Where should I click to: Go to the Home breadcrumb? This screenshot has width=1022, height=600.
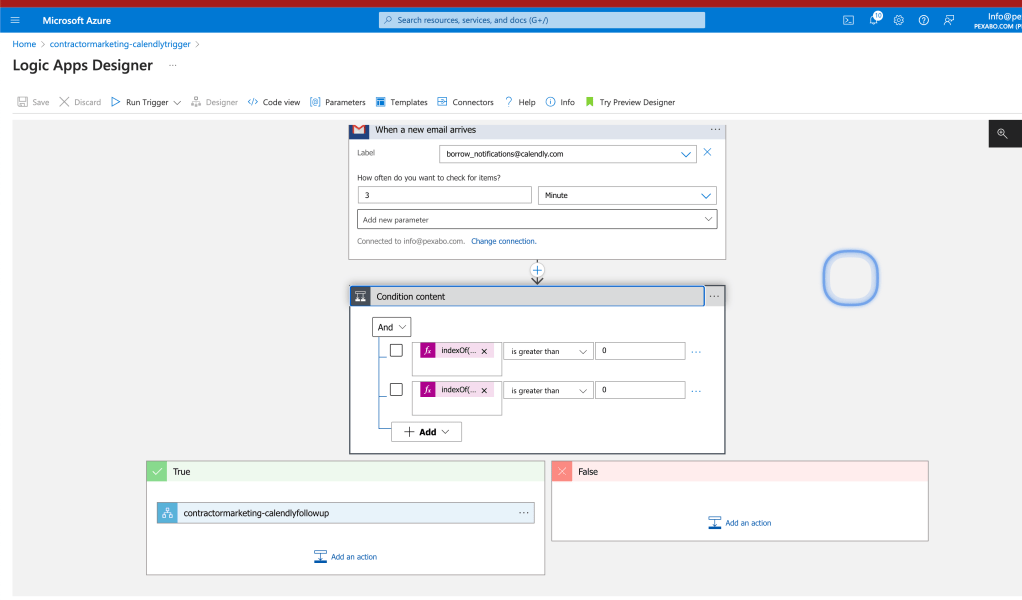point(24,44)
